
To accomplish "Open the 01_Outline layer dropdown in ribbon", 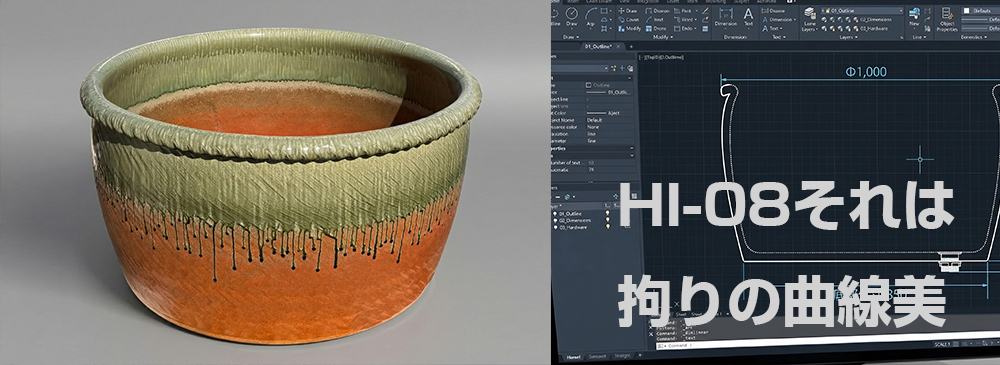I will pos(862,11).
